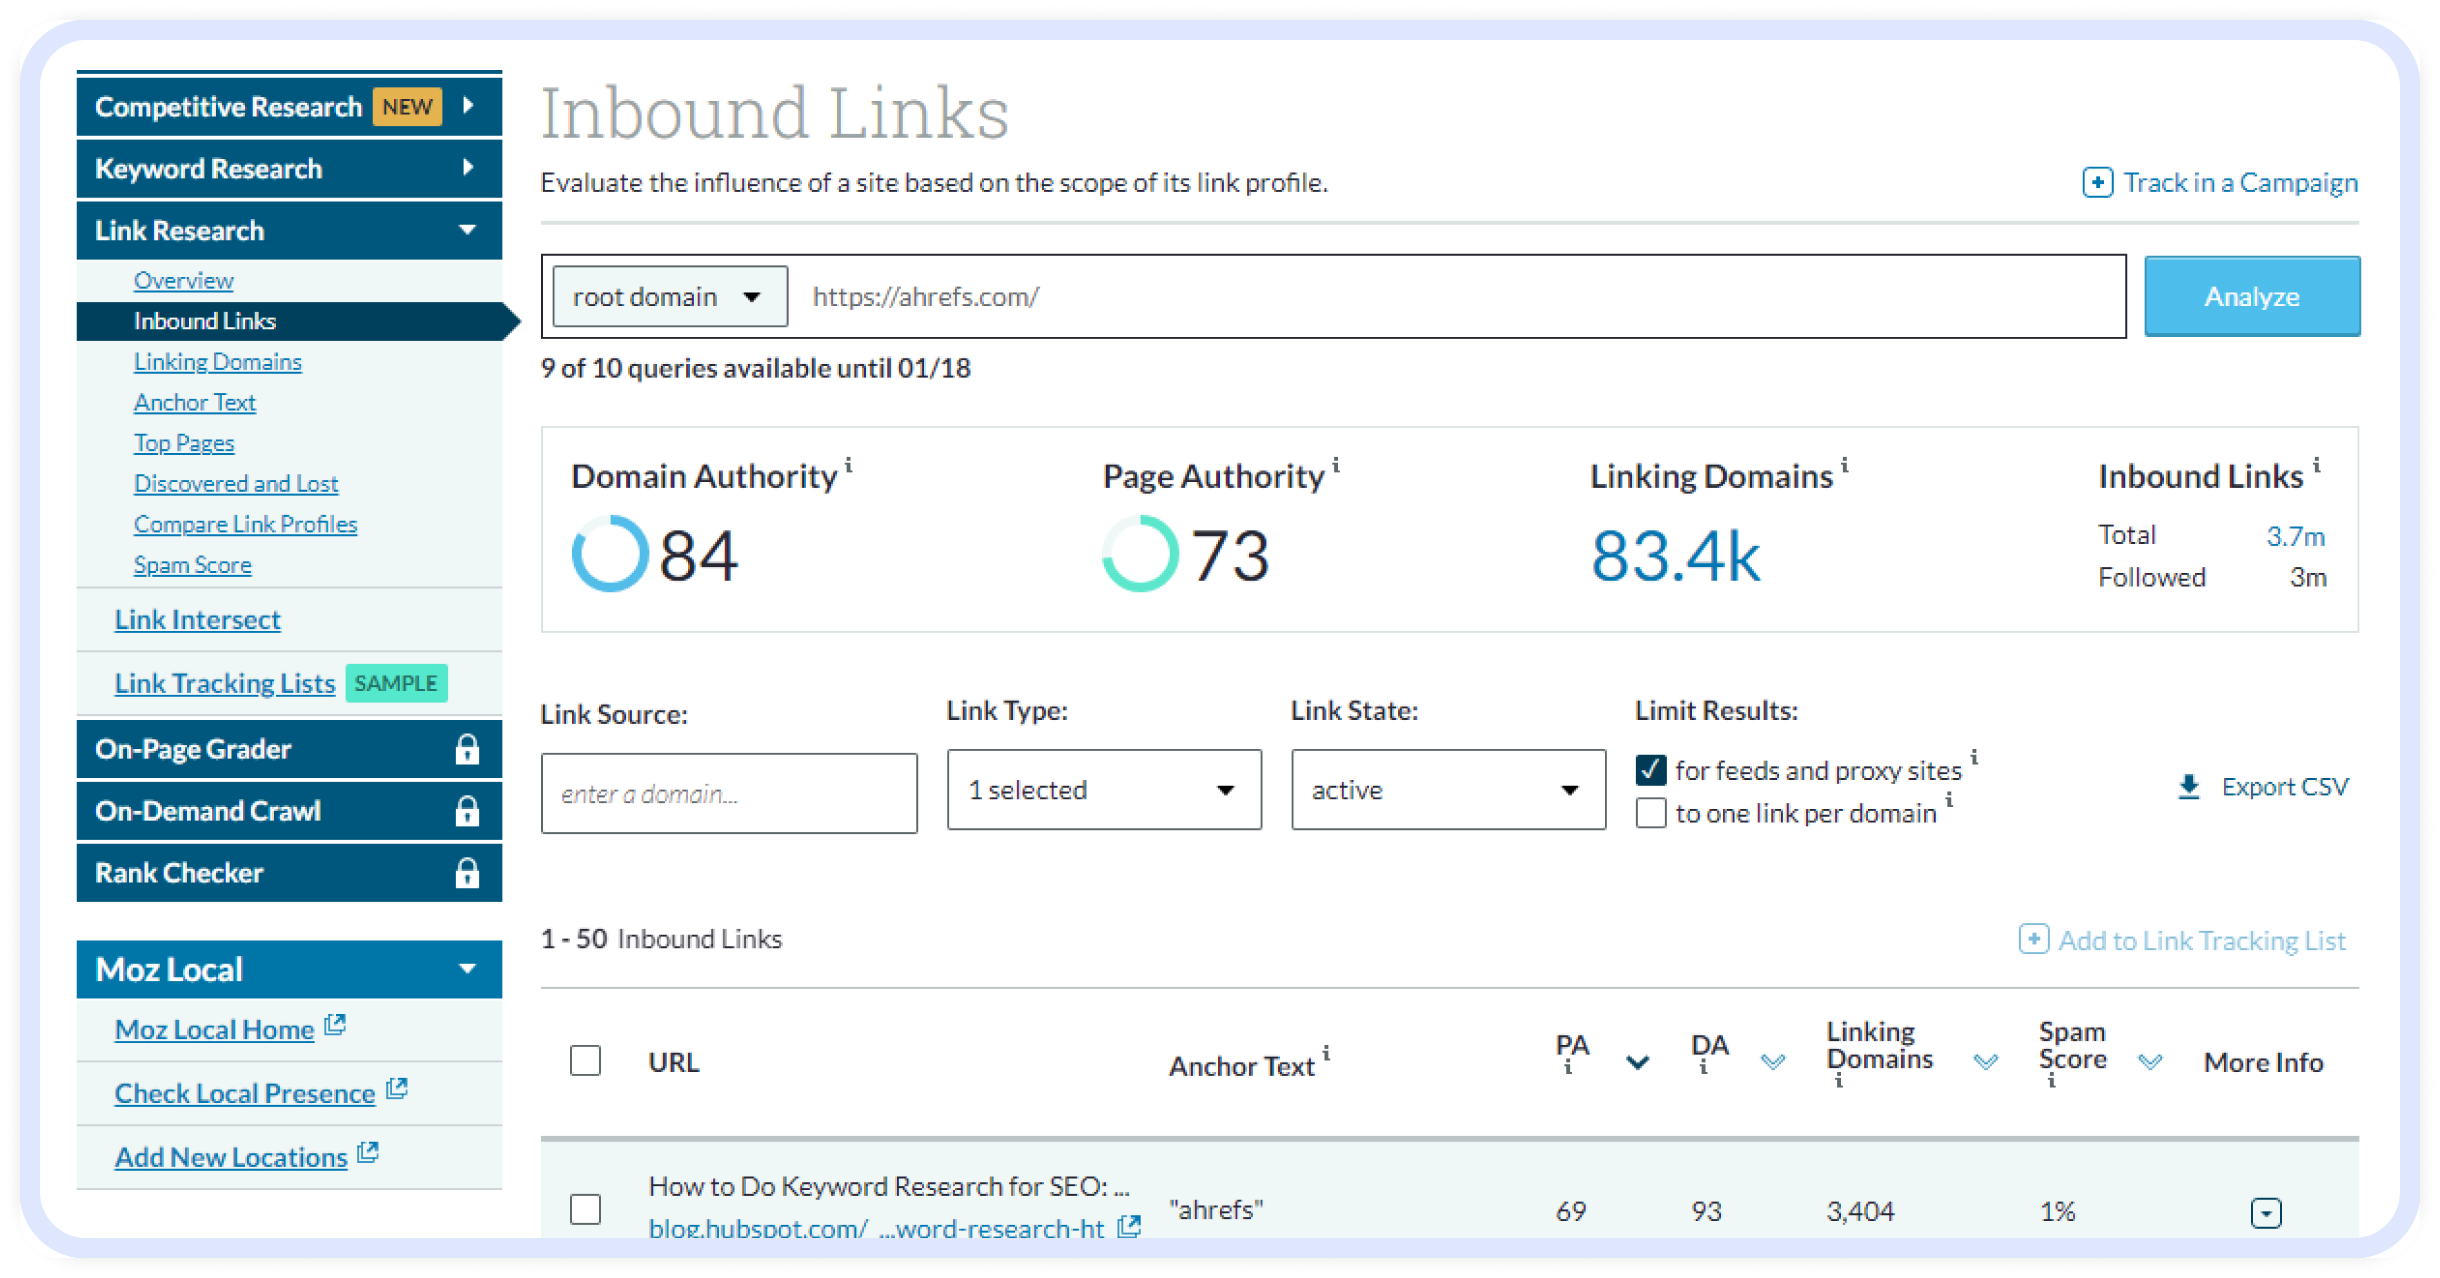Open the Check Local Presence link
The image size is (2440, 1278).
tap(245, 1092)
